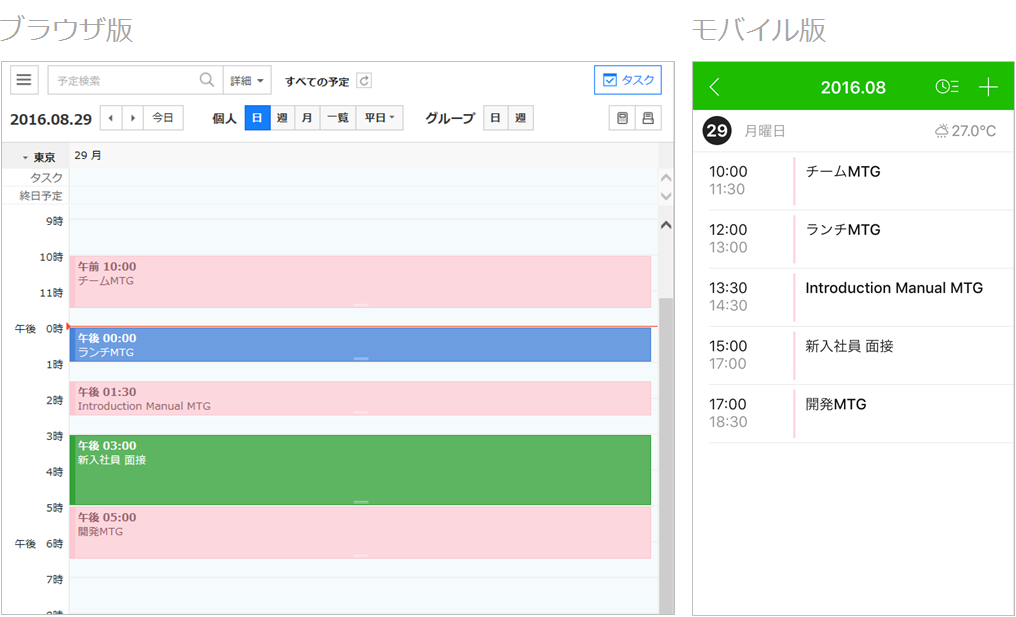Click the 予定検索 search field
This screenshot has width=1016, height=617.
click(x=122, y=81)
